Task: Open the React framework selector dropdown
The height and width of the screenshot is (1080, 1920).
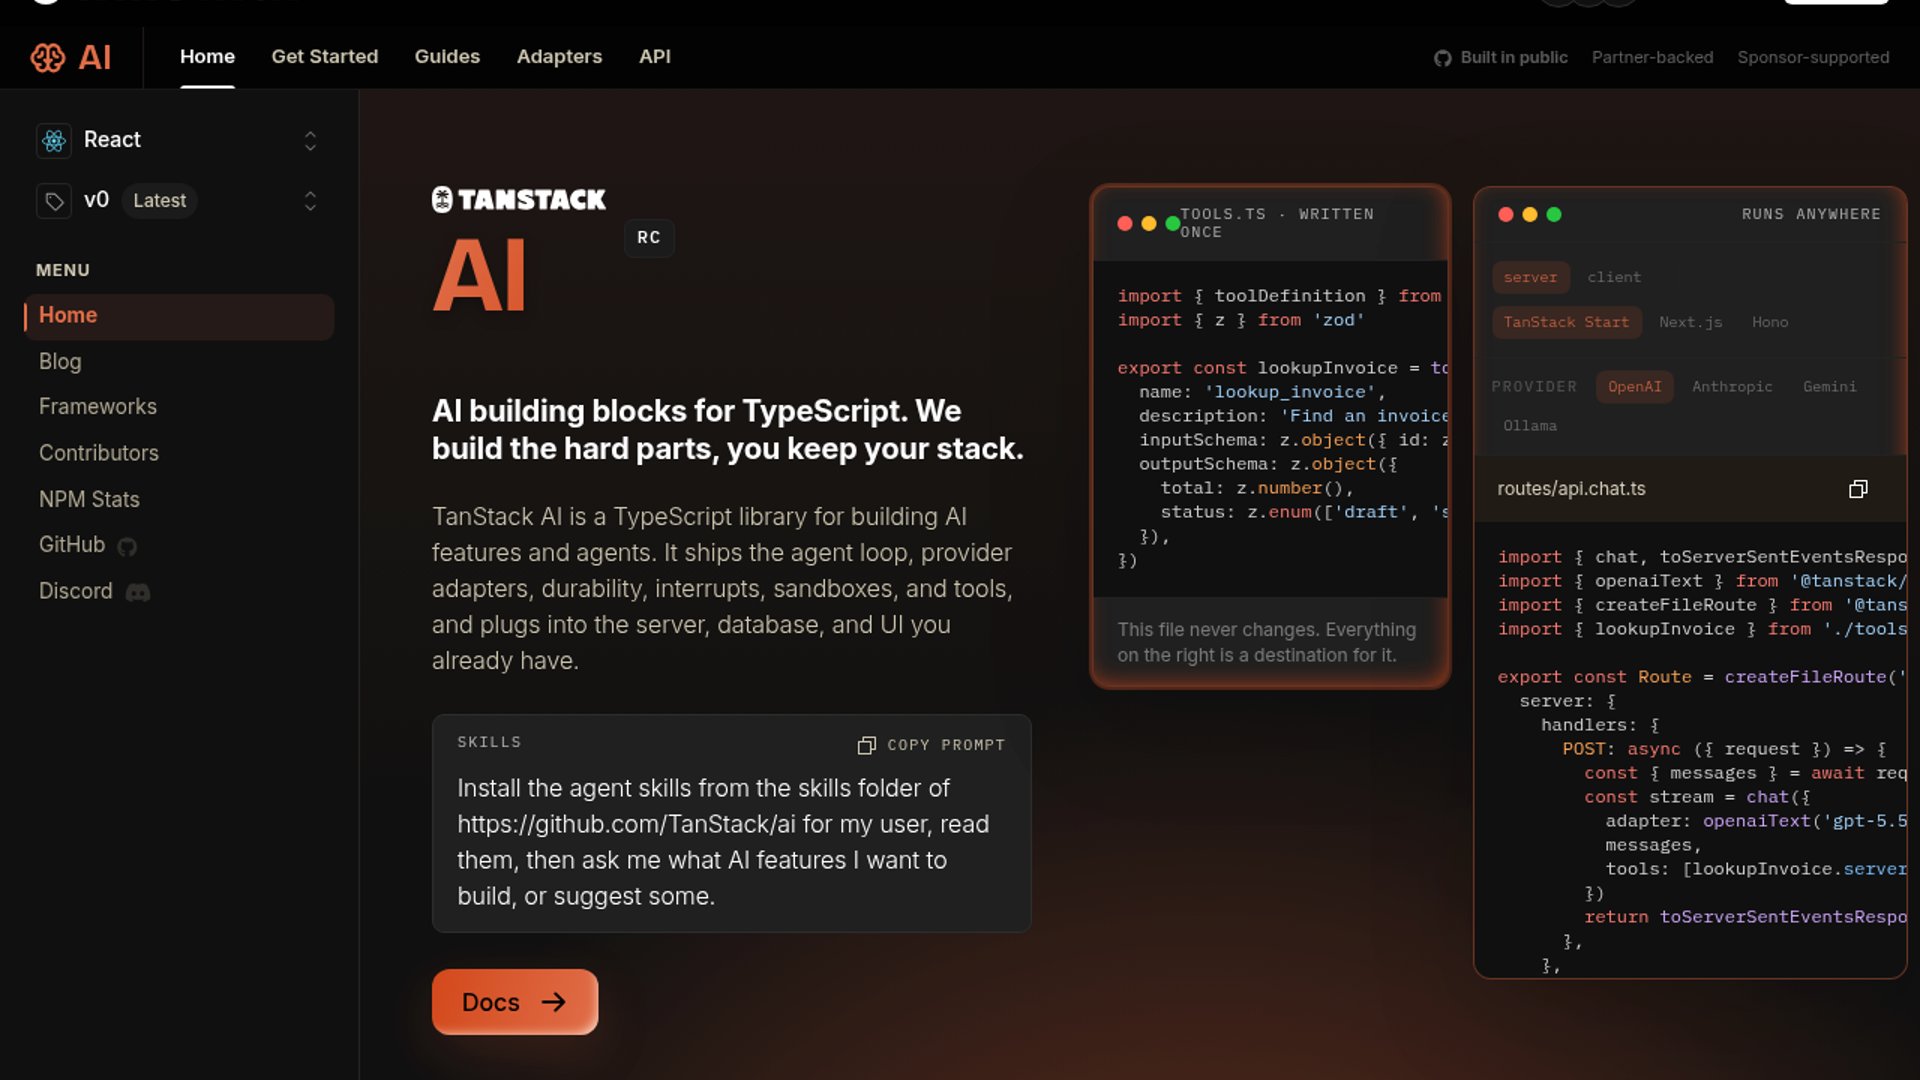Action: tap(179, 140)
